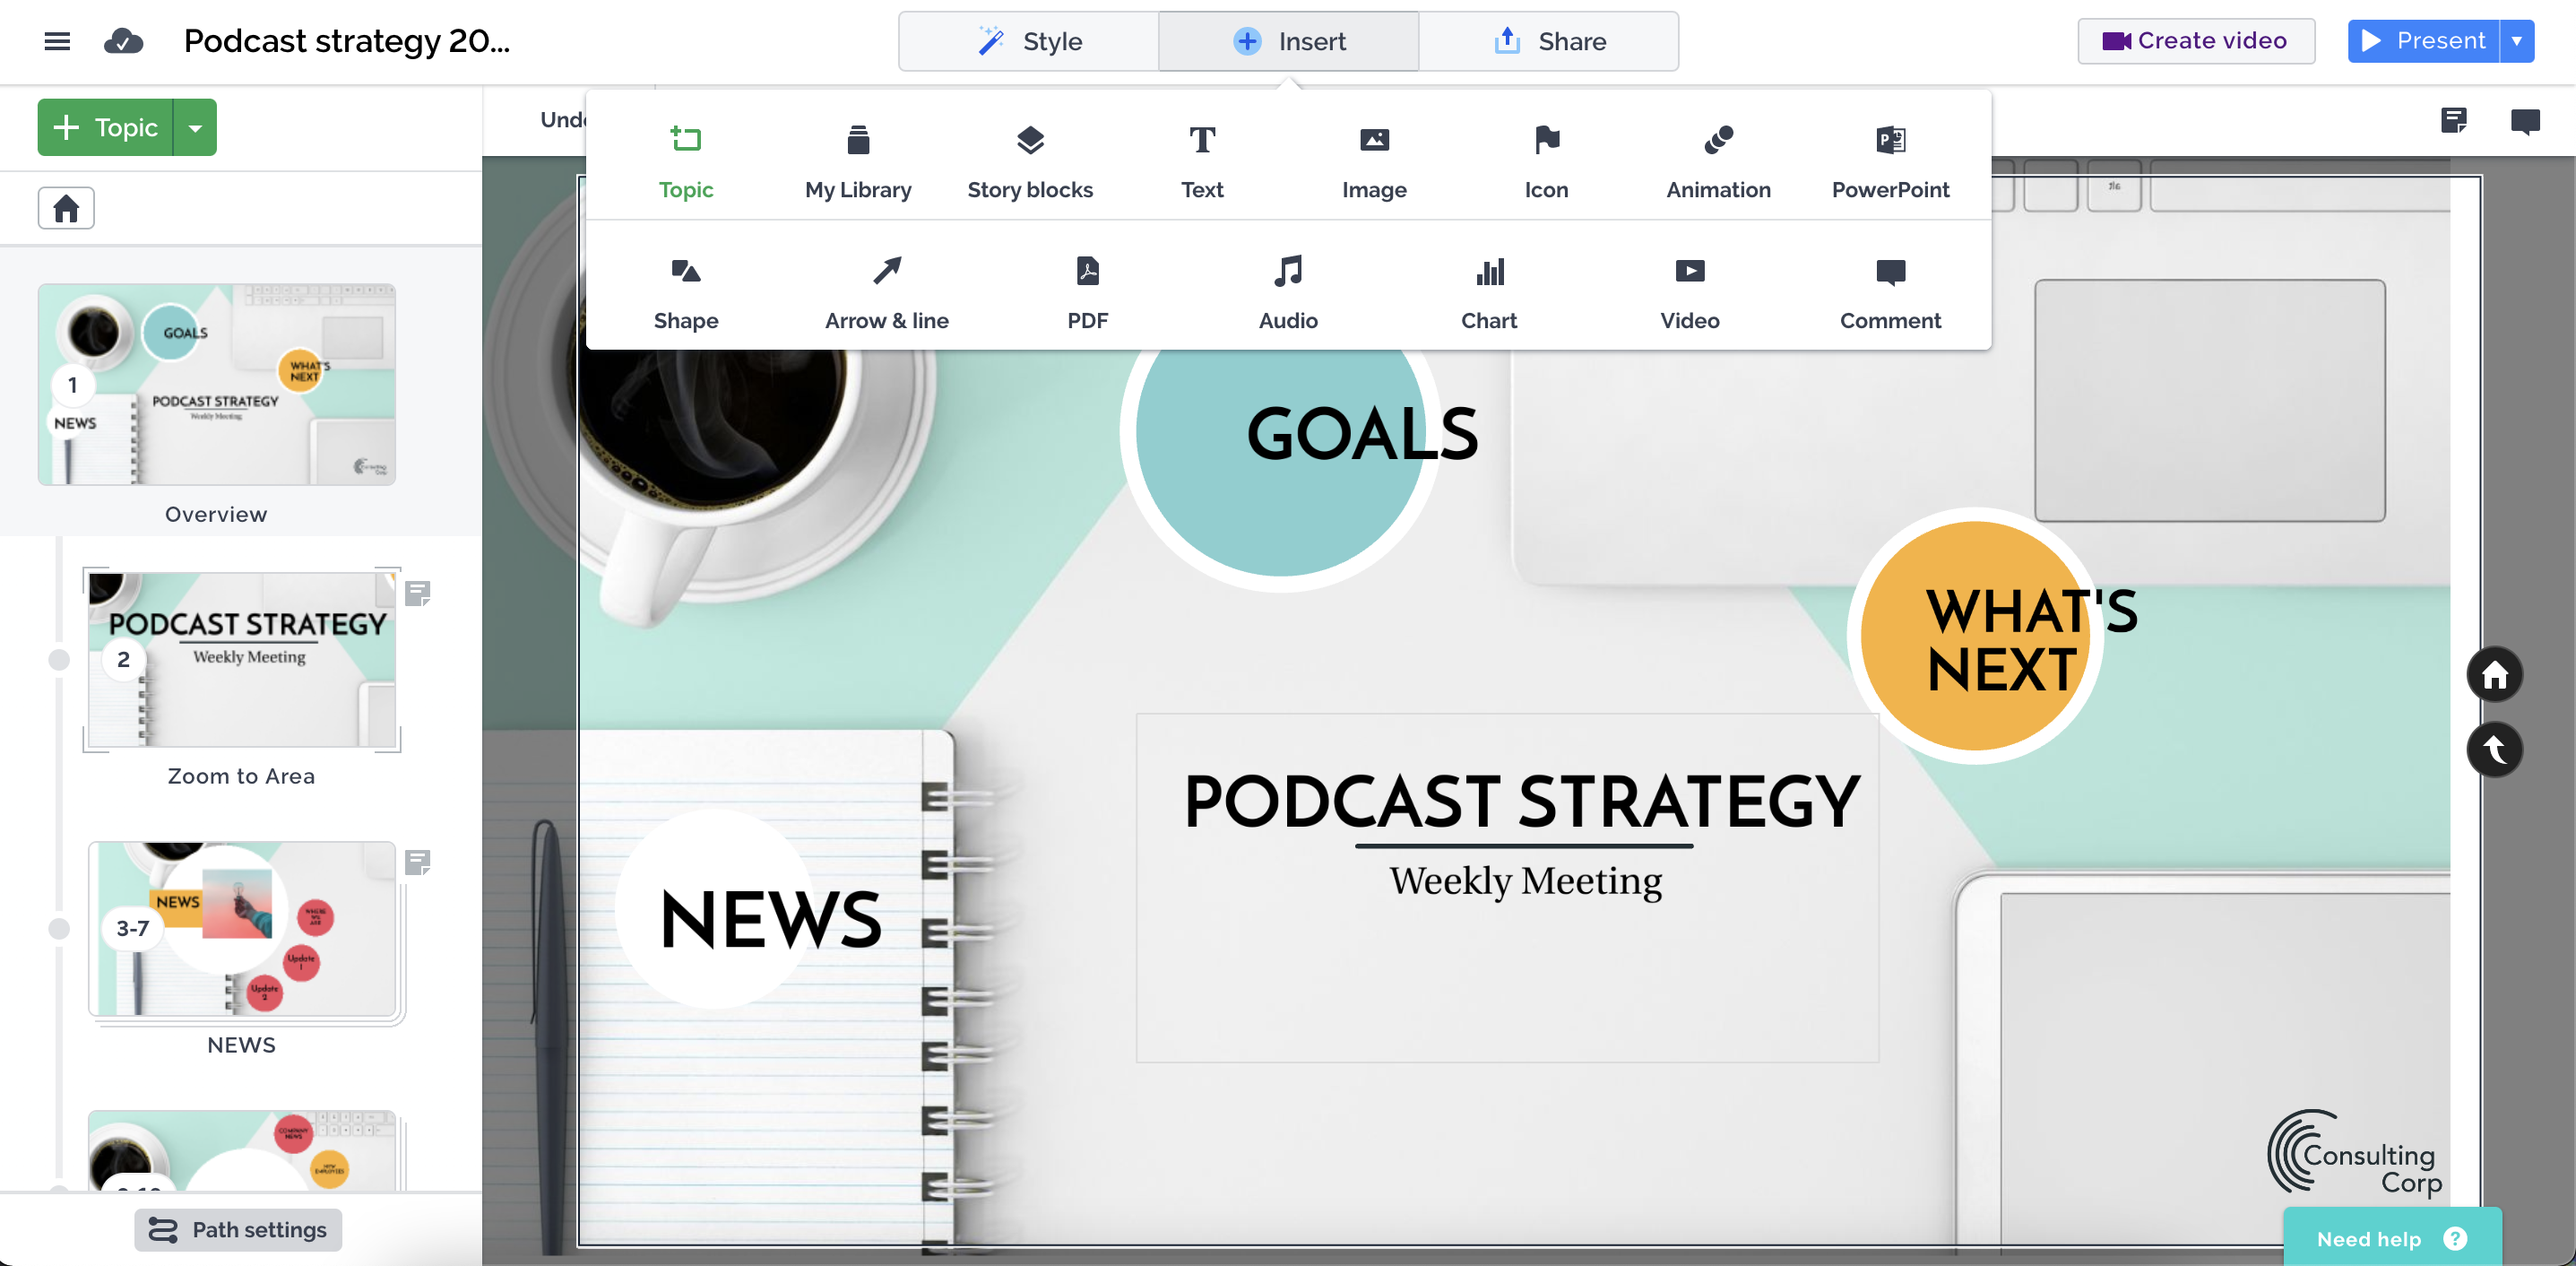The image size is (2576, 1266).
Task: Import a PowerPoint file
Action: click(1890, 160)
